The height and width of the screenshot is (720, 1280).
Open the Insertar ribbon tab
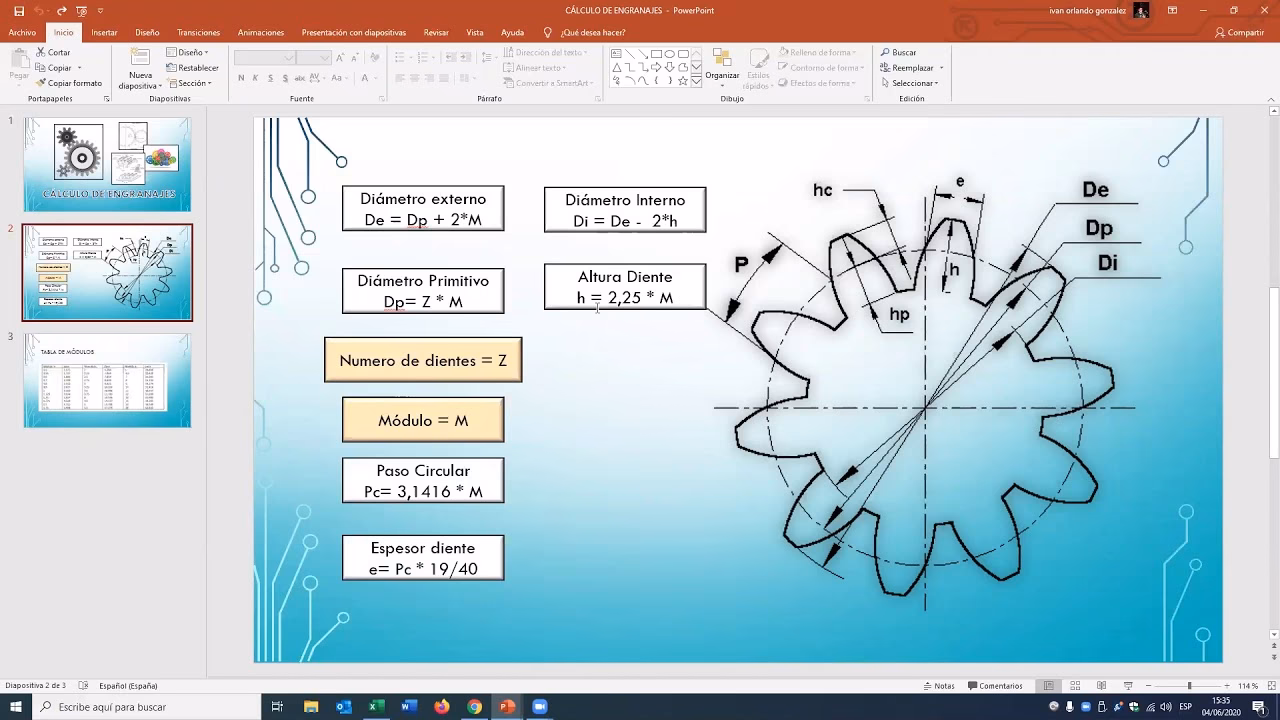point(104,32)
